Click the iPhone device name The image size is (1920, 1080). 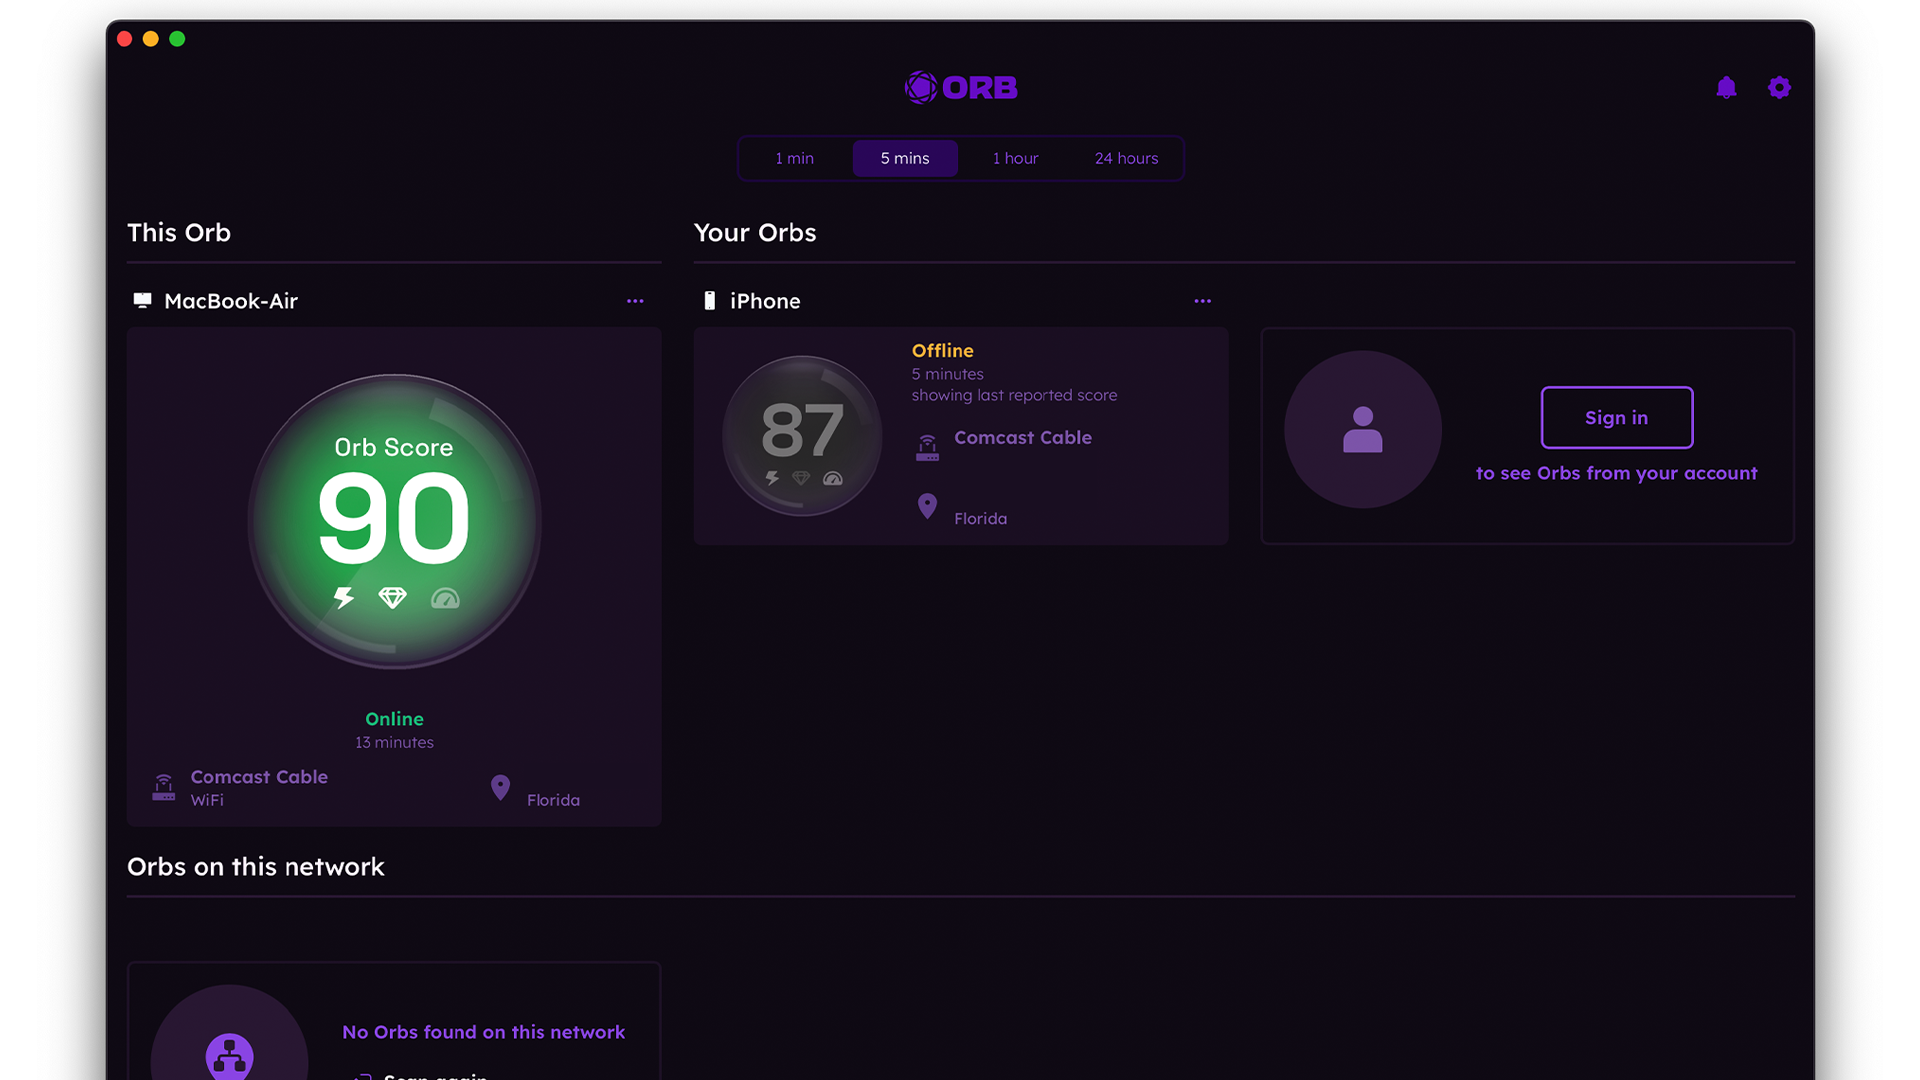[765, 301]
